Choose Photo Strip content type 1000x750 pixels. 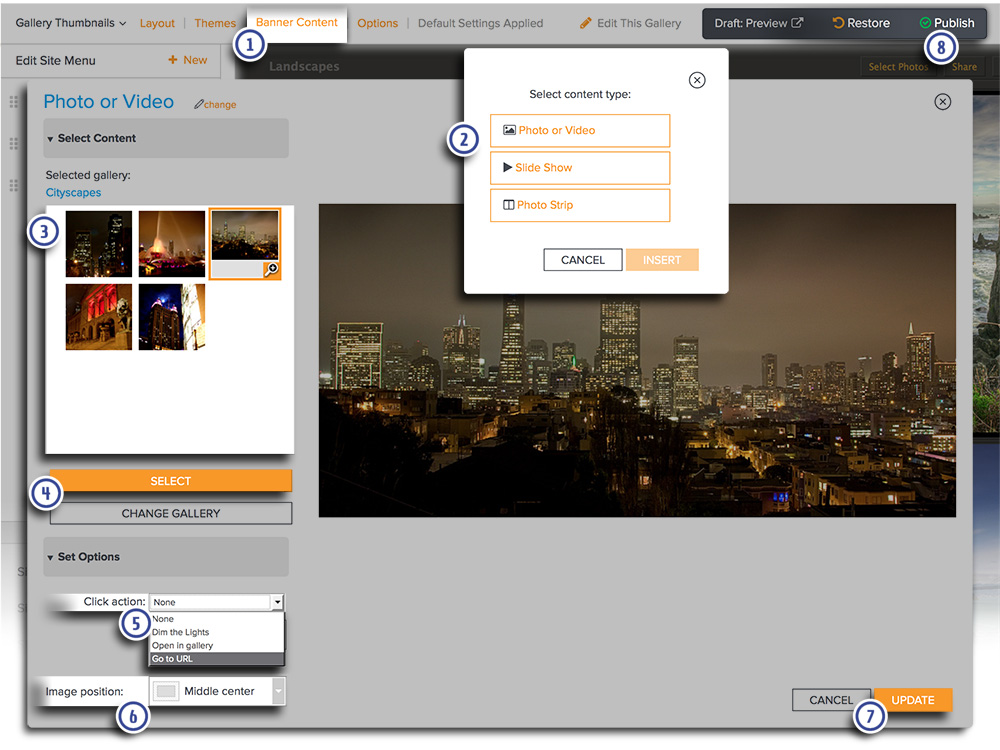click(580, 205)
